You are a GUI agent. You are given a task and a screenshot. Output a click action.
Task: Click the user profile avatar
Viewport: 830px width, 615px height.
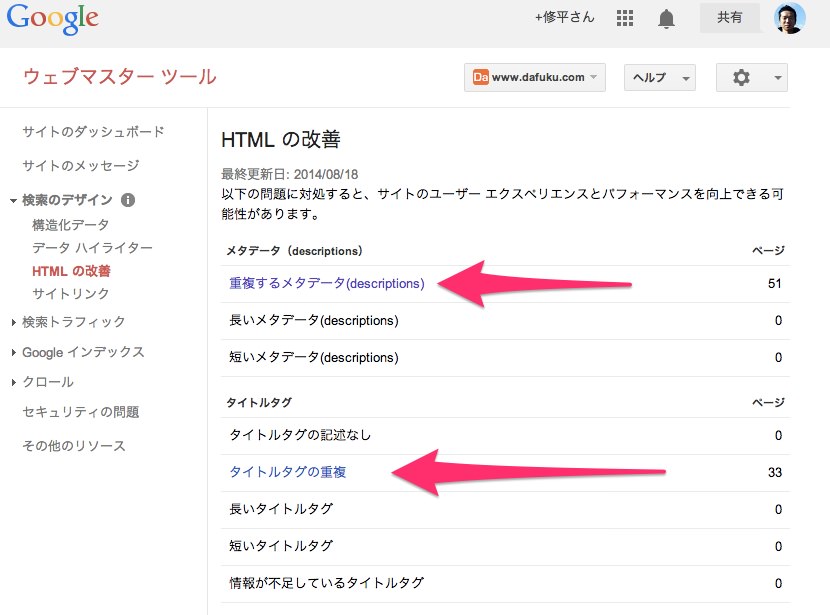tap(789, 17)
